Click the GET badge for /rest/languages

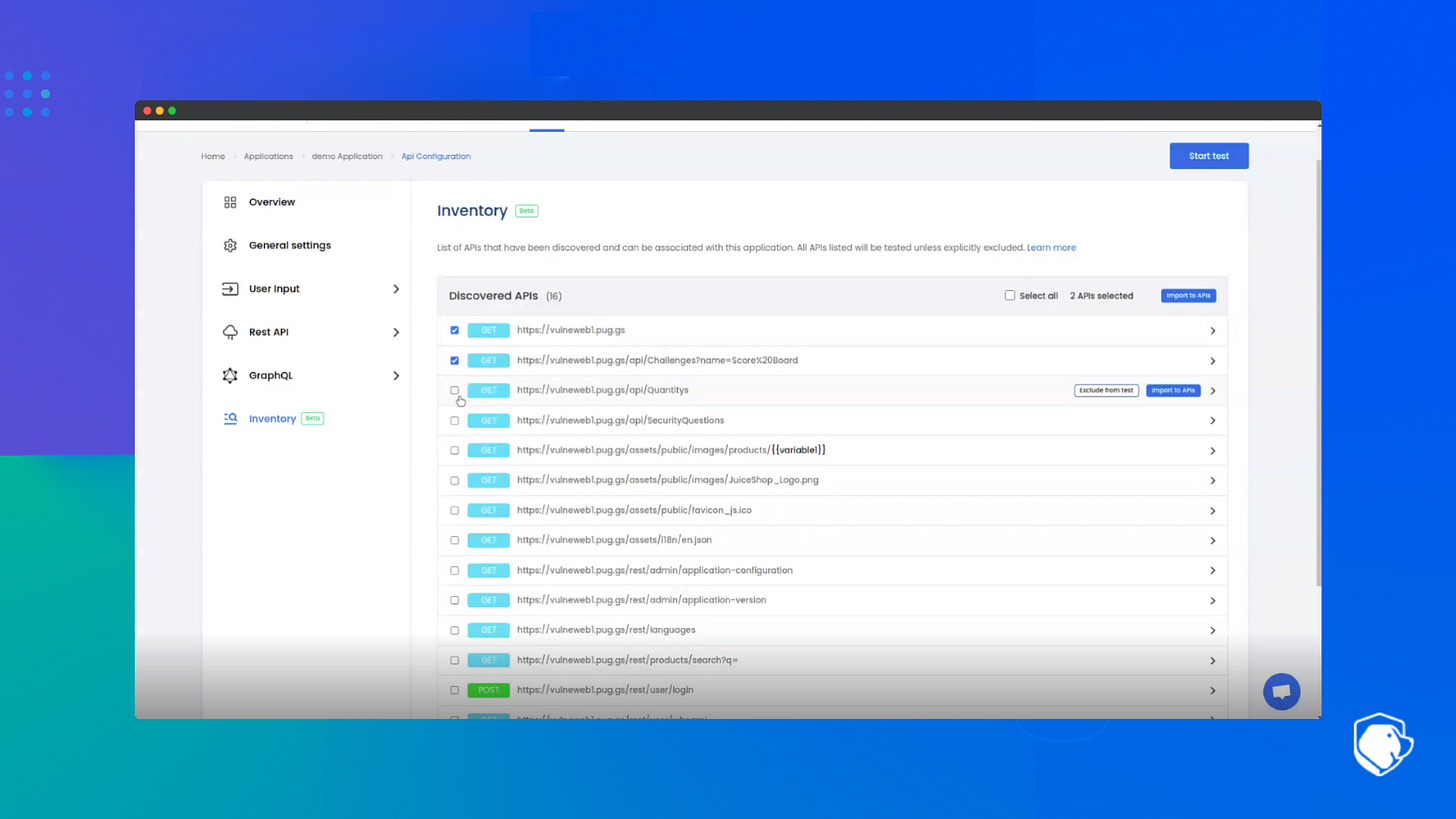(488, 630)
